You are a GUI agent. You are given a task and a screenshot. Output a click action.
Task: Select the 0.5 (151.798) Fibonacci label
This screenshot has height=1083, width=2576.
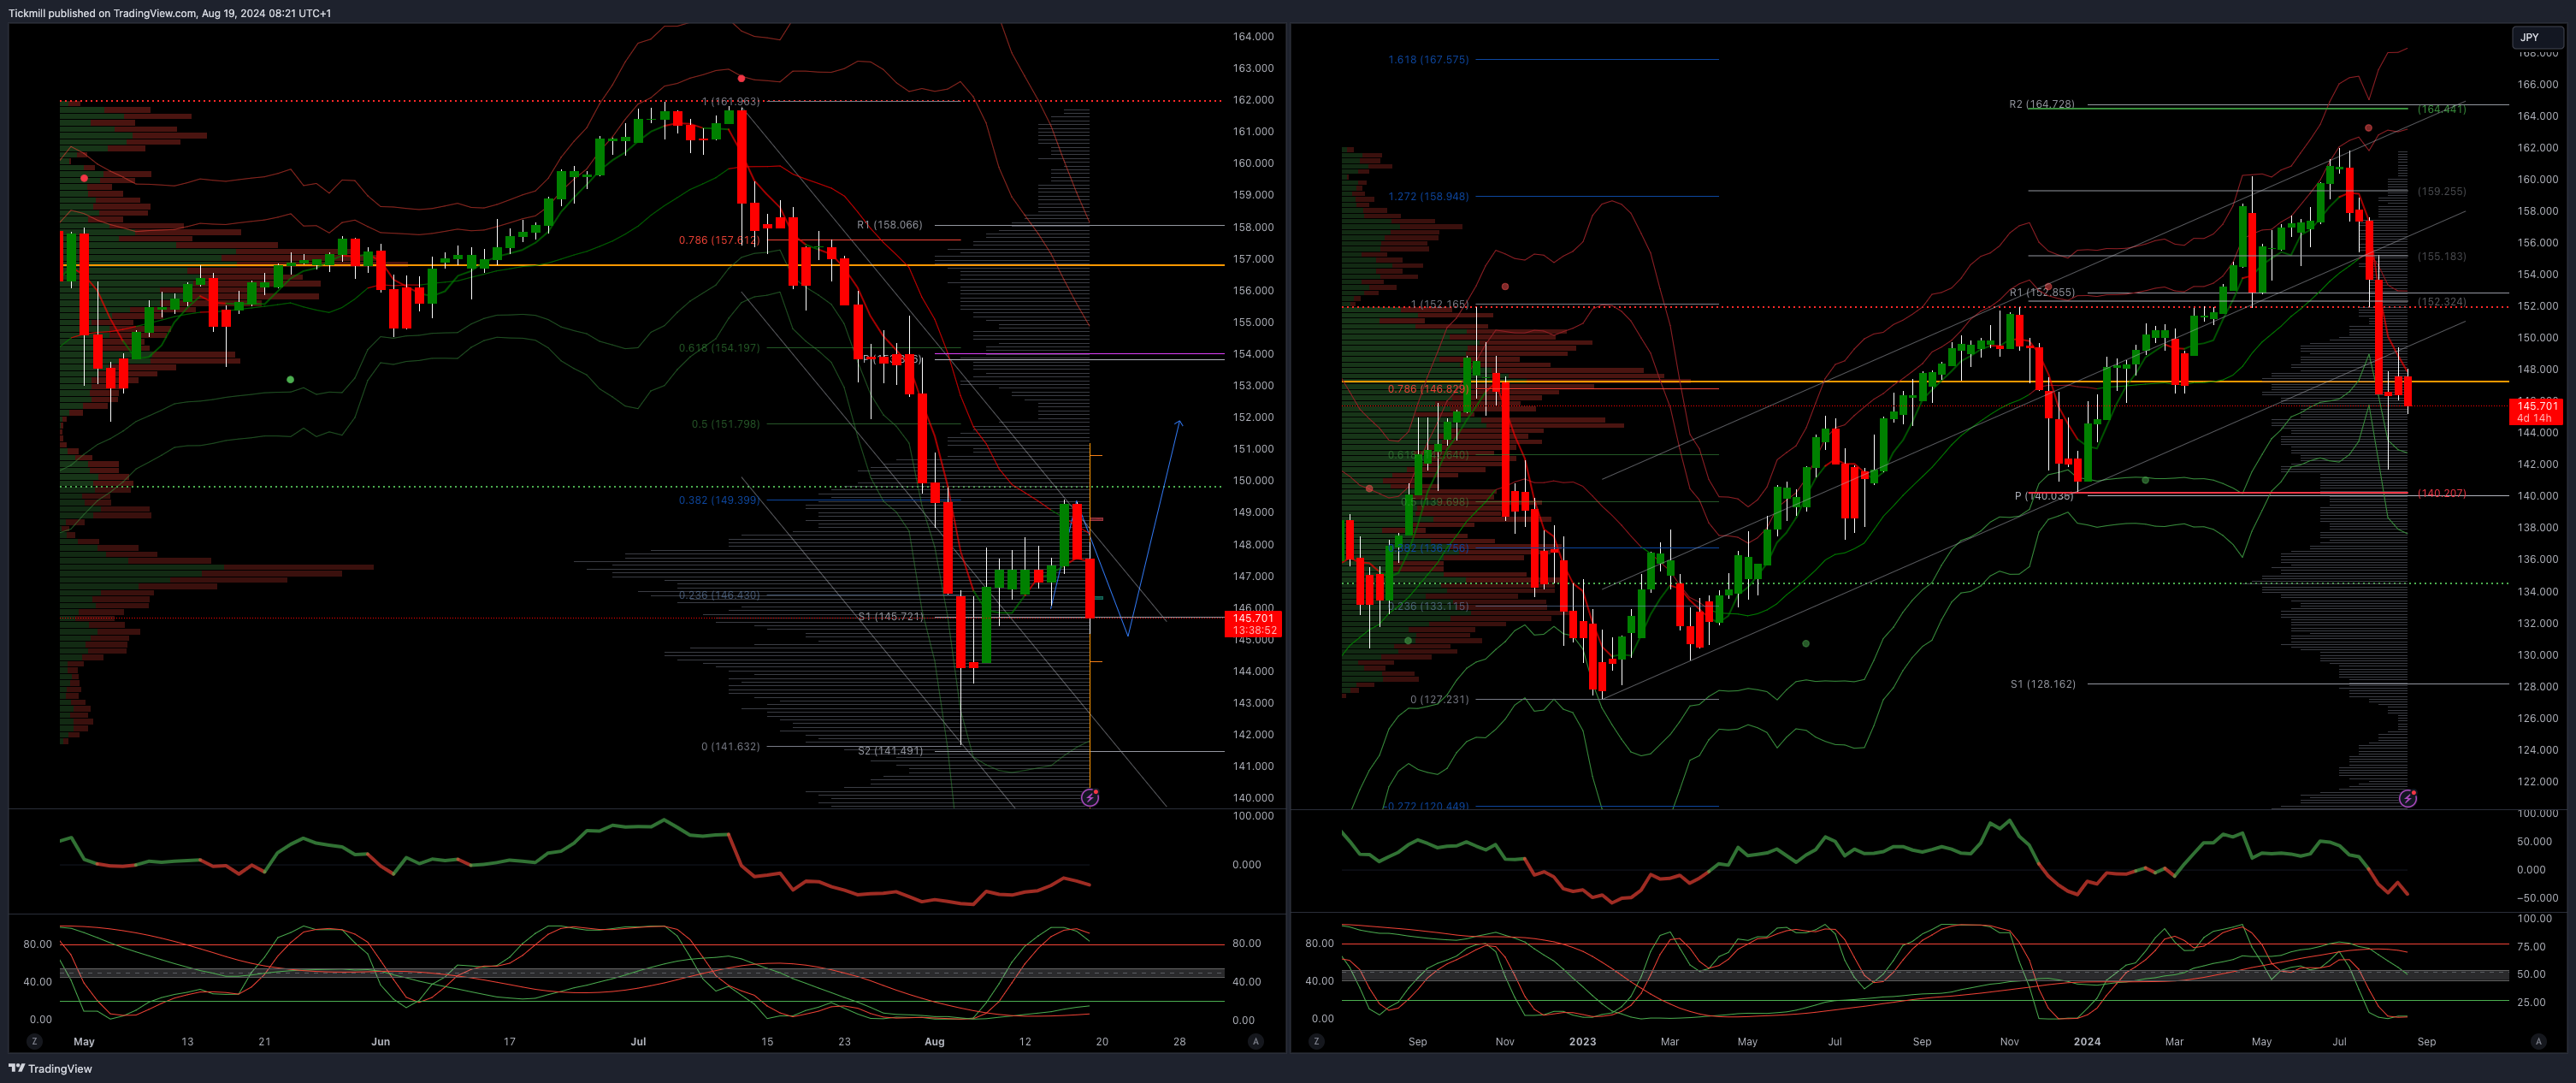click(x=725, y=424)
